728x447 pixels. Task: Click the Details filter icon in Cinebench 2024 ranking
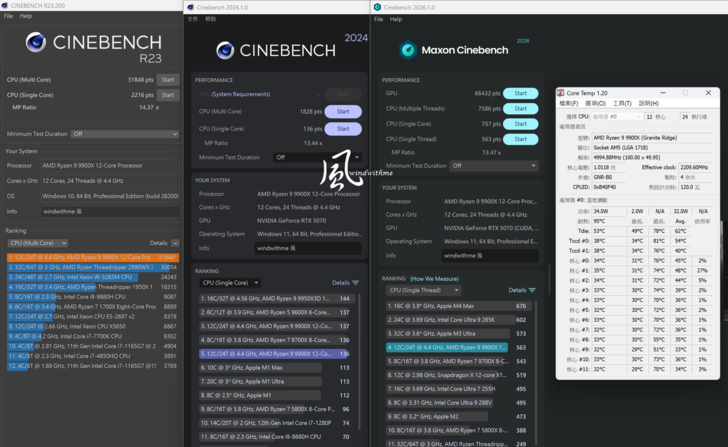355,283
